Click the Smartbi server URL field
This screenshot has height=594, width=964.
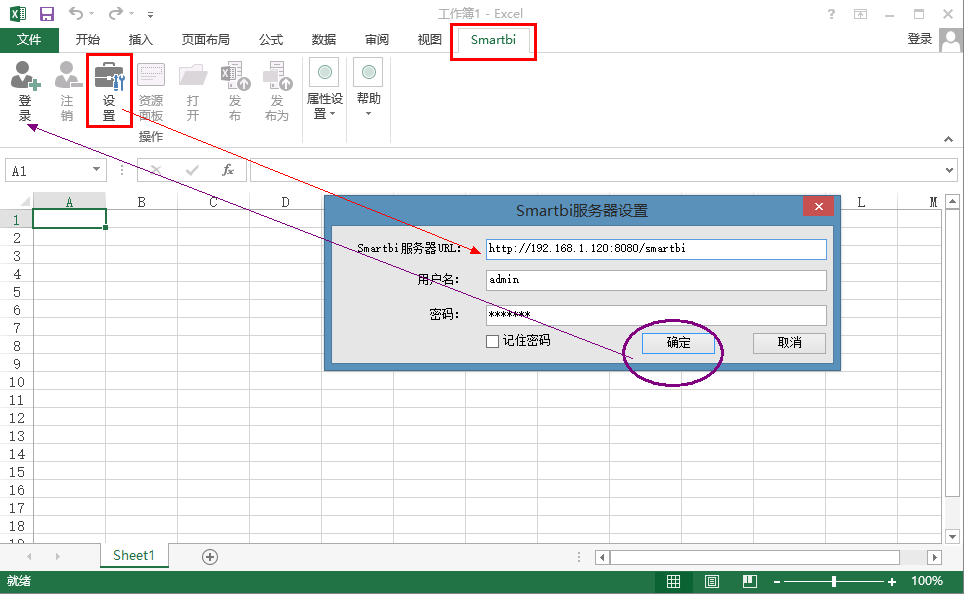[x=656, y=249]
